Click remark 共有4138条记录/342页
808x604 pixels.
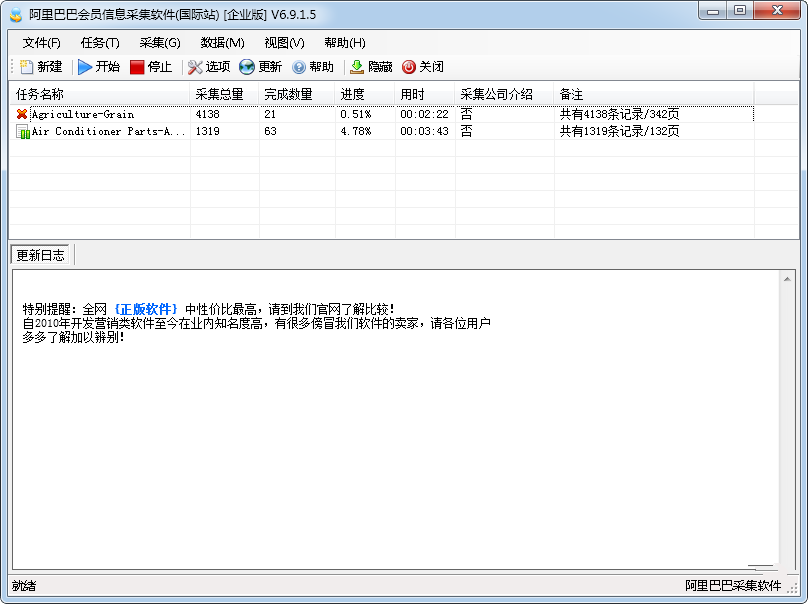pyautogui.click(x=619, y=114)
